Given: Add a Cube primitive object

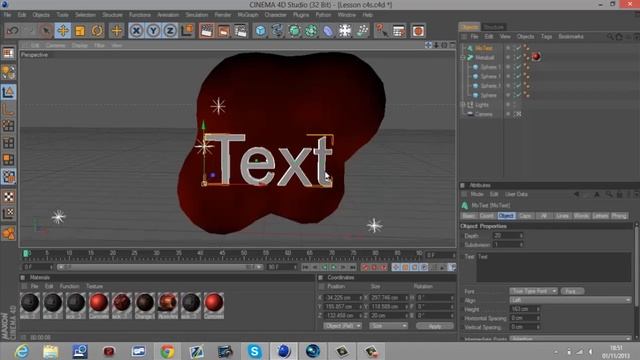Looking at the screenshot, I should click(x=260, y=31).
